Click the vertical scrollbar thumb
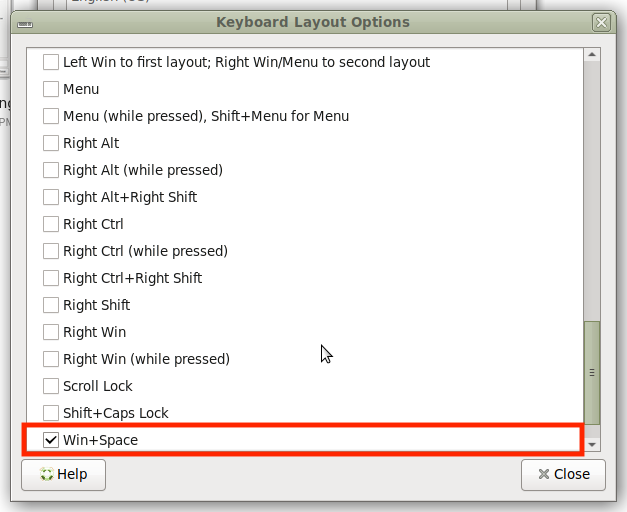627x512 pixels. [592, 372]
